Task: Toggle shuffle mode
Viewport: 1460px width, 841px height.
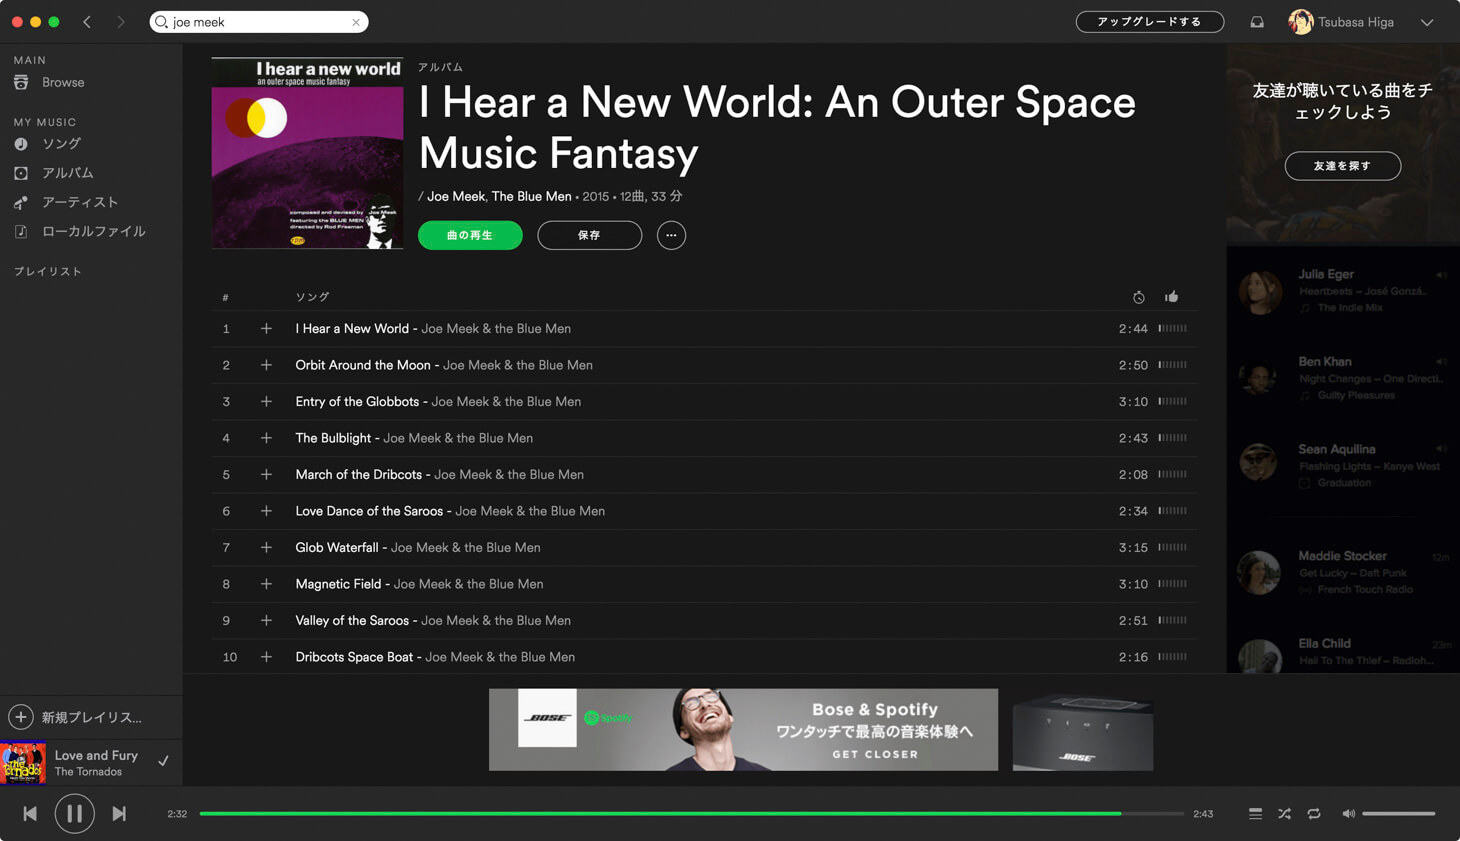Action: pos(1285,814)
